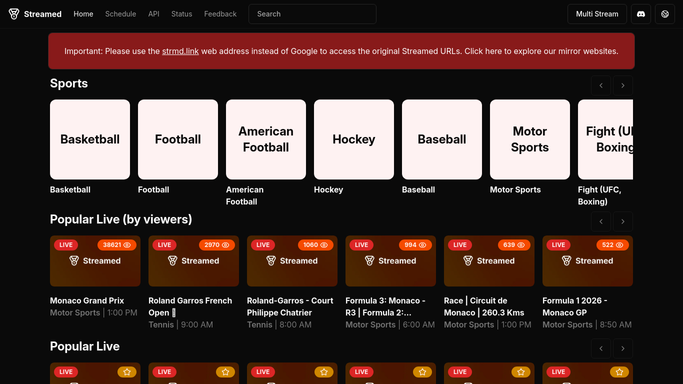Click the 38621 viewers badge

point(117,245)
